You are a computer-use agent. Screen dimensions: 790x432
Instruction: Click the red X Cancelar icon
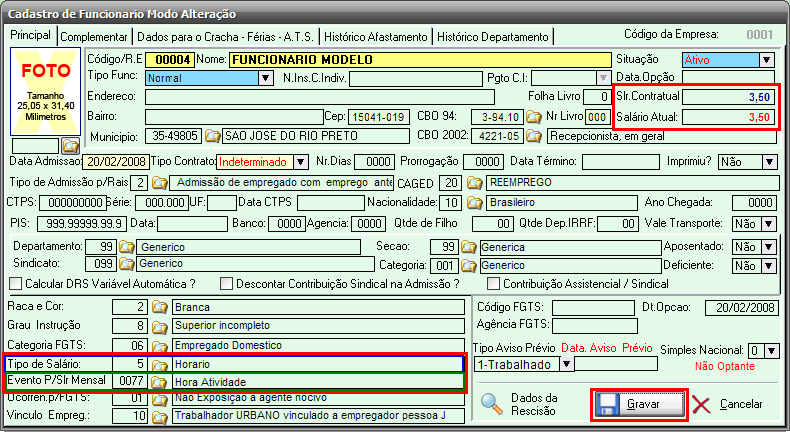701,404
